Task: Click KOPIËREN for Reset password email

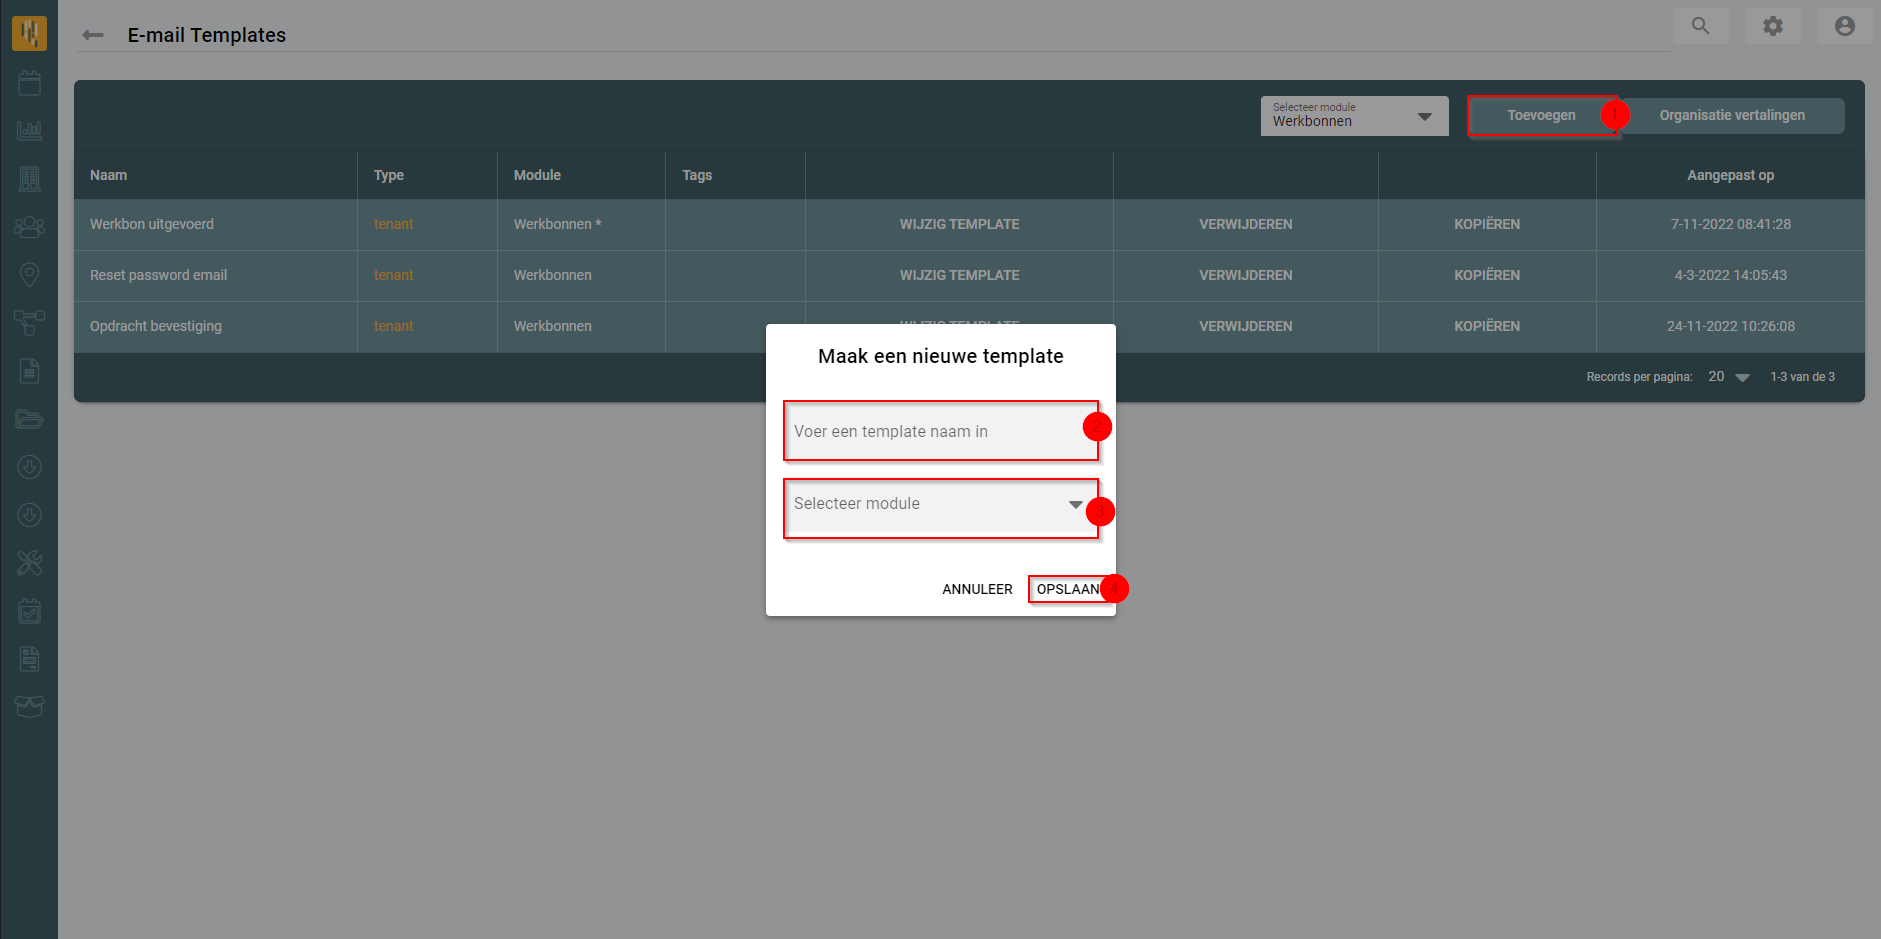Action: coord(1486,275)
